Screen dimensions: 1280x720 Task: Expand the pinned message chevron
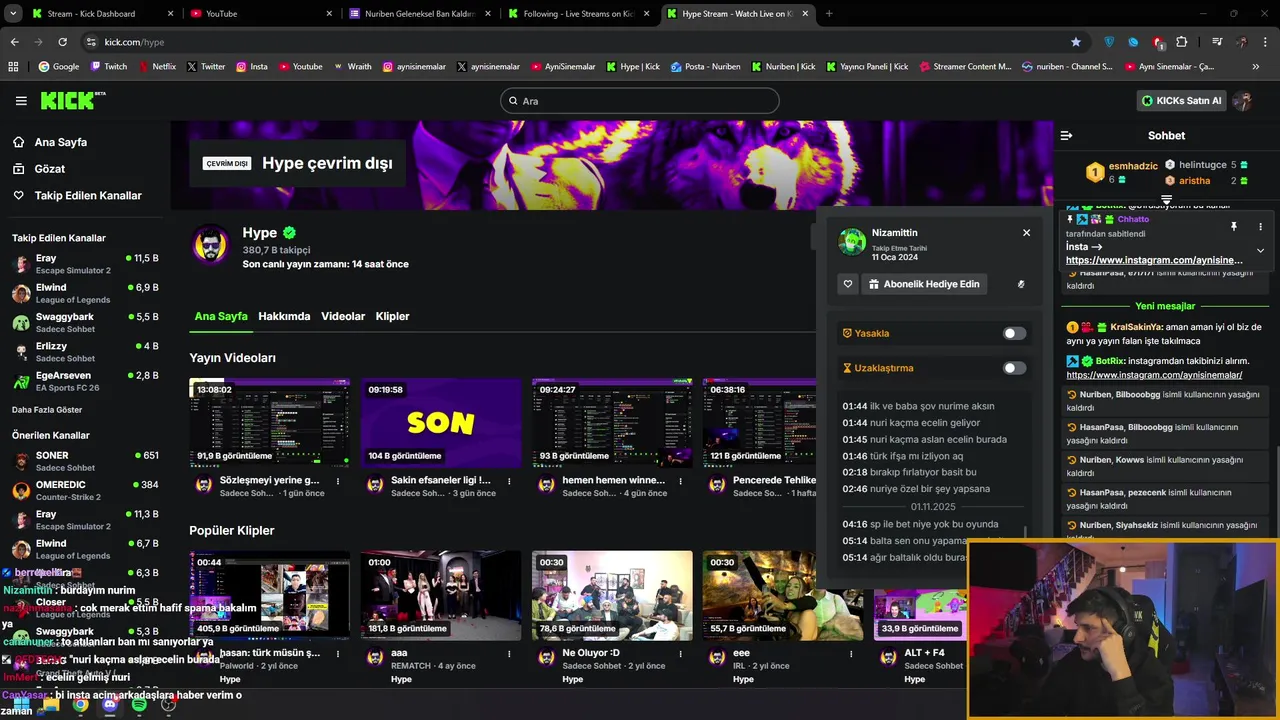coord(1260,250)
